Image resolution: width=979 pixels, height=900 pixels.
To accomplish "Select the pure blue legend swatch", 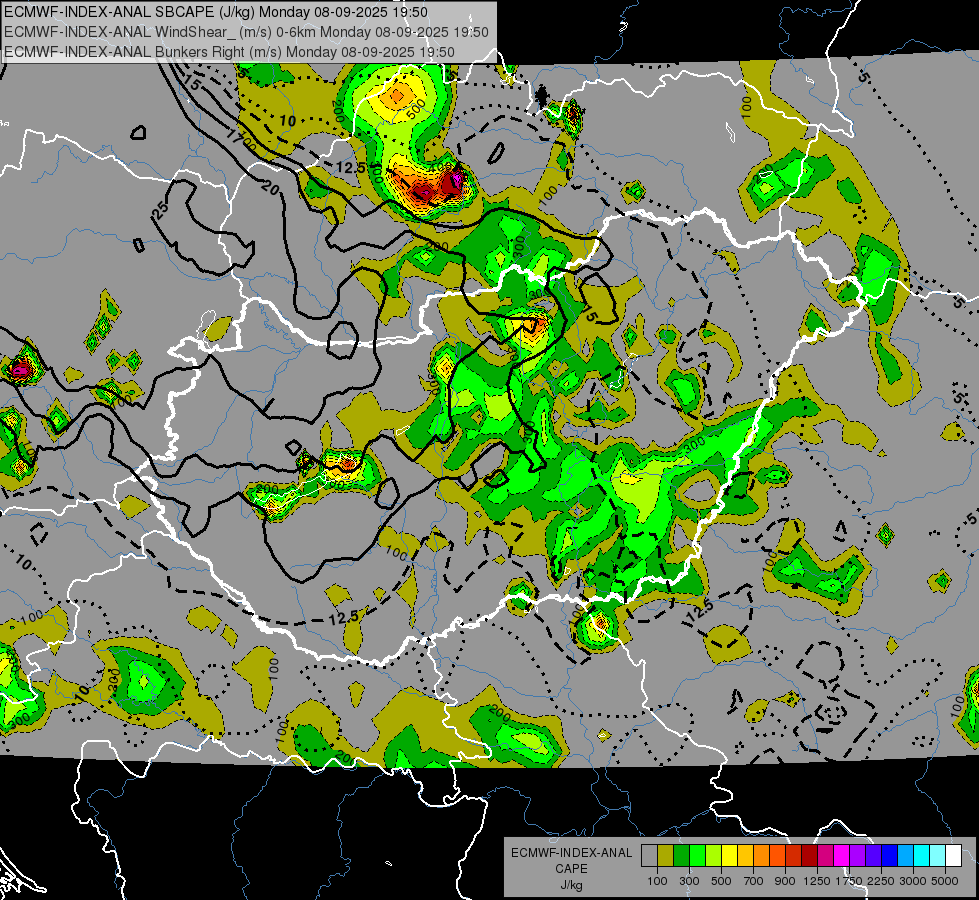I will [x=890, y=856].
